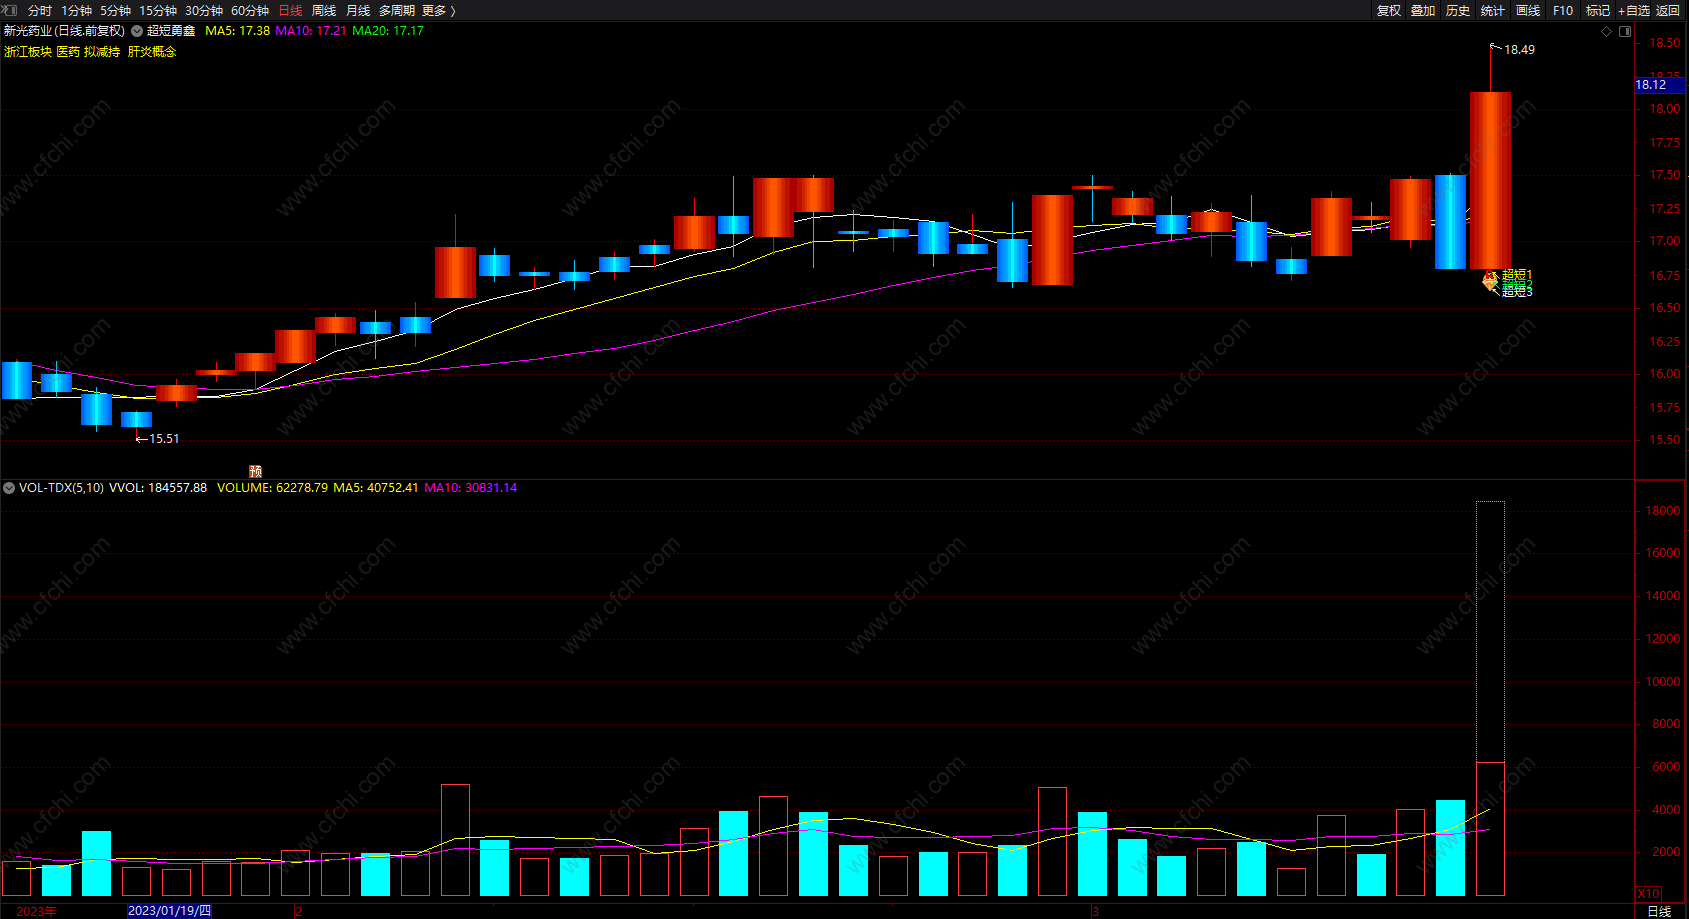Click the diamond icon above price axis
The image size is (1689, 919).
click(x=1607, y=31)
